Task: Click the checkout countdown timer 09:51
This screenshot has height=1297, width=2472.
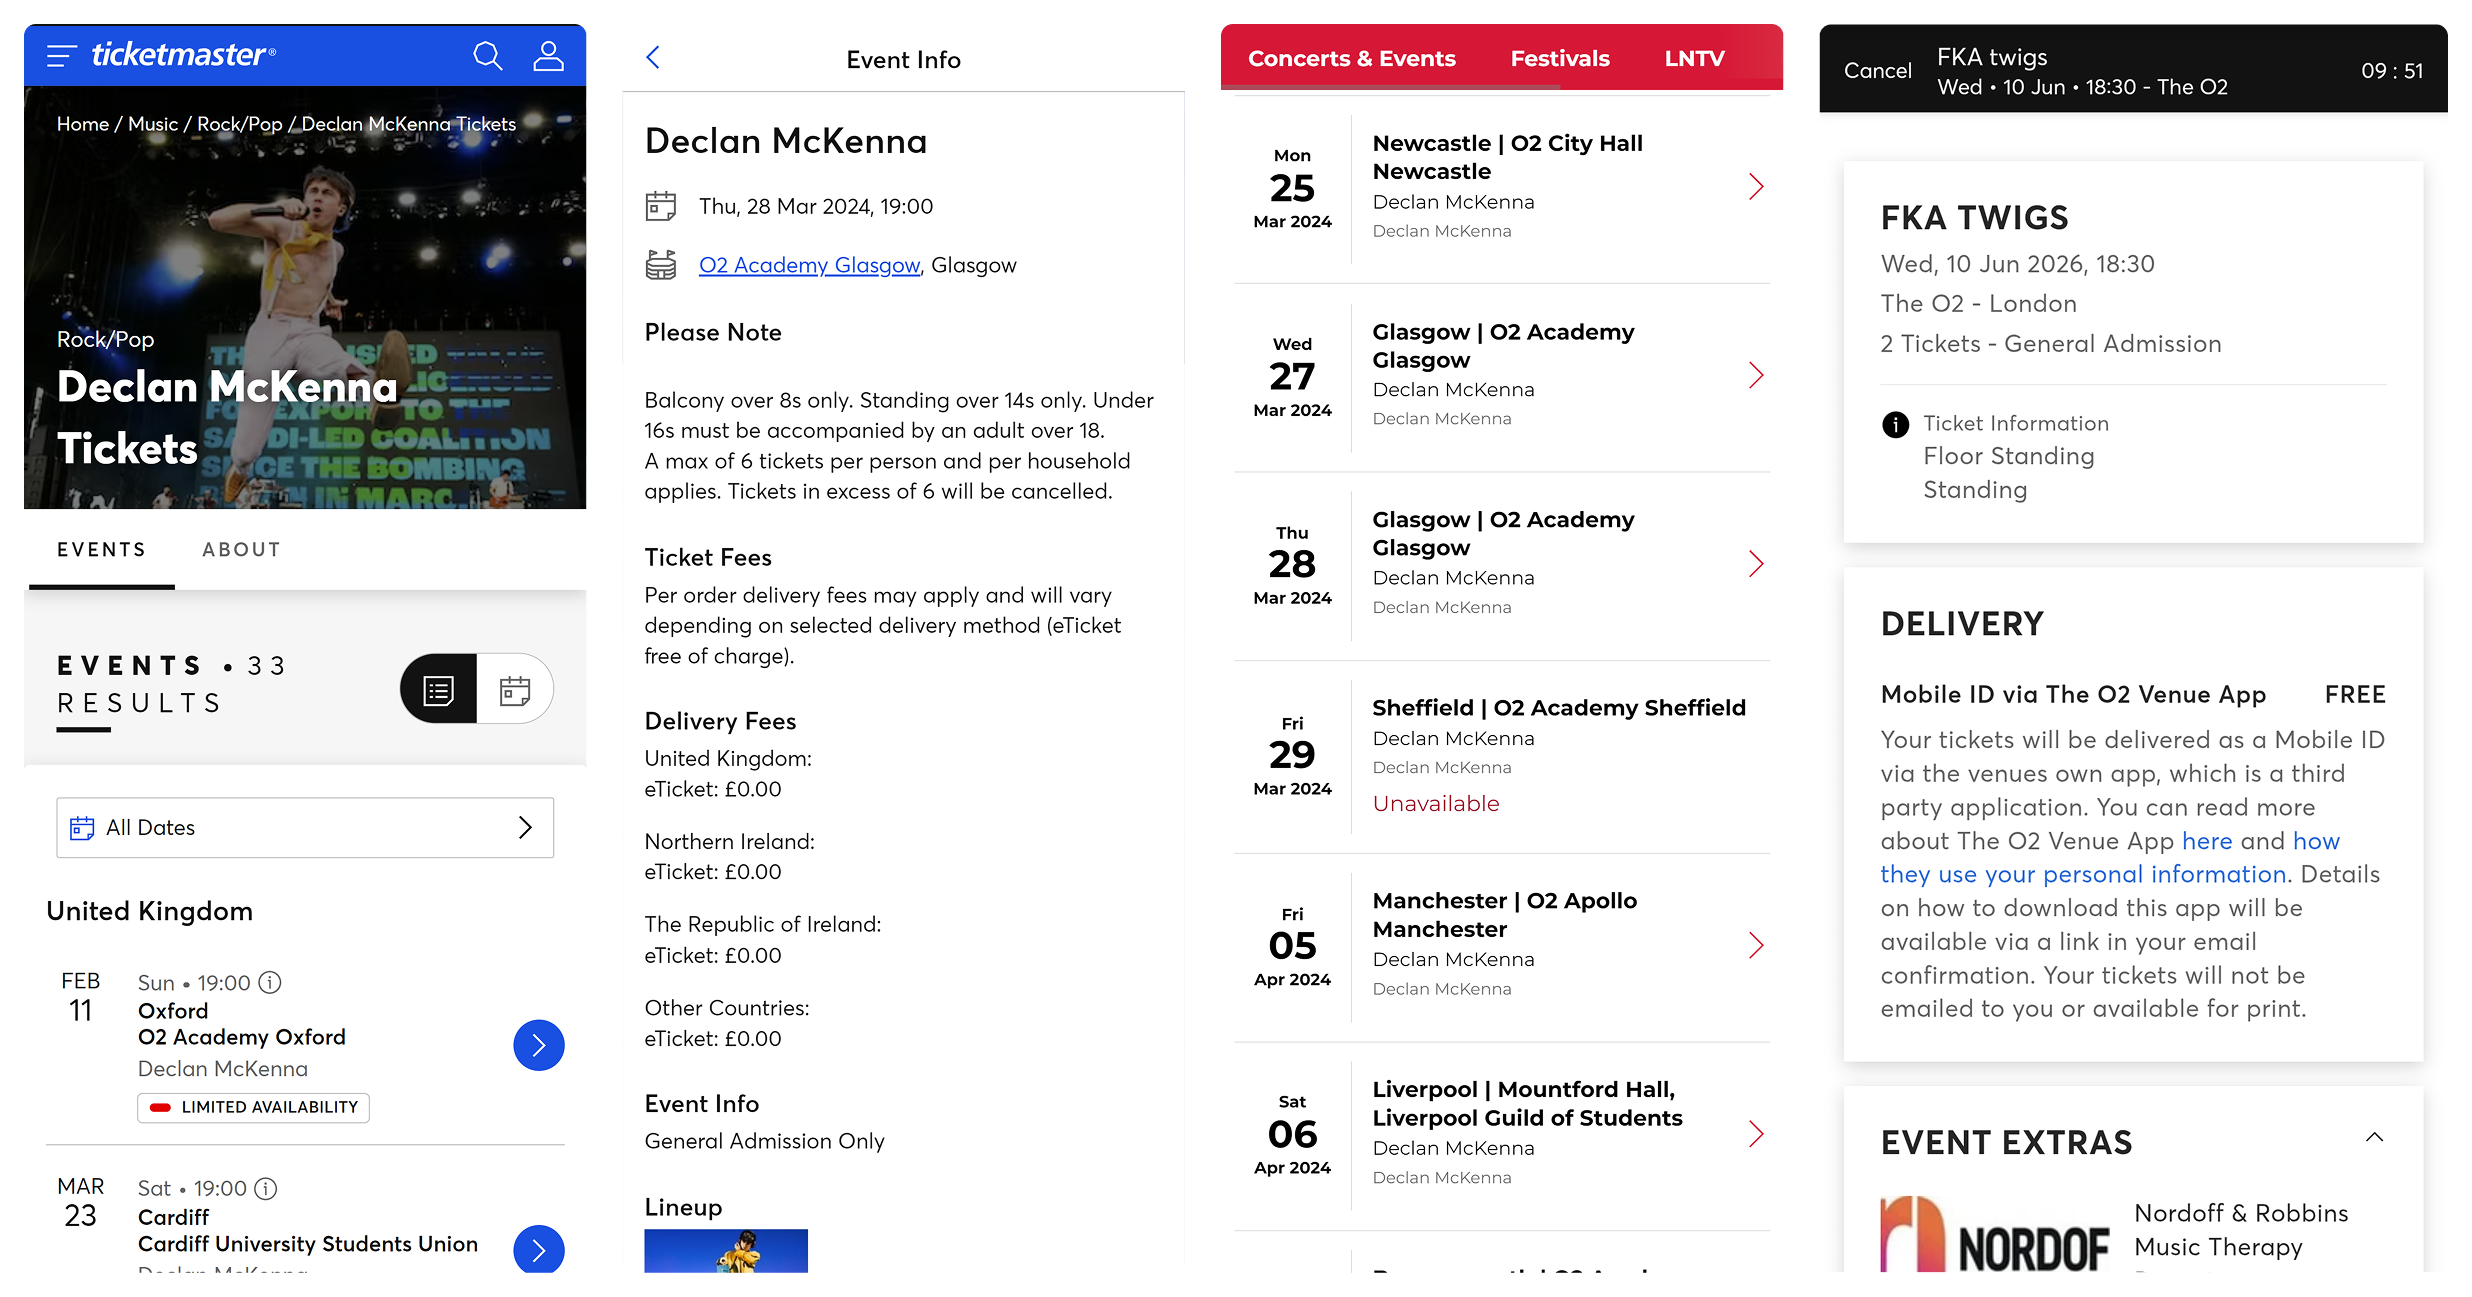Action: 2392,71
